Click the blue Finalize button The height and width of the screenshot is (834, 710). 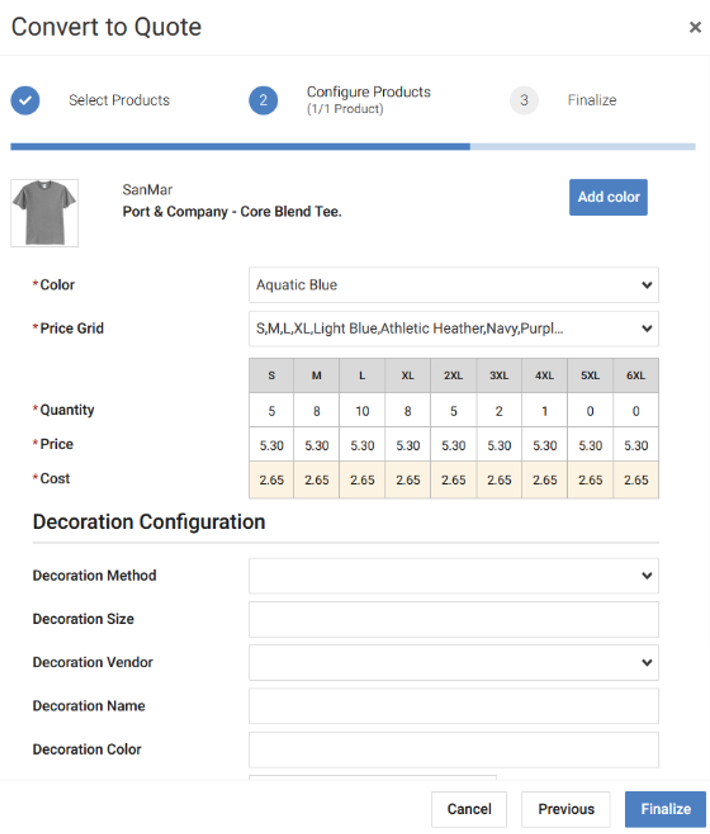(x=665, y=809)
